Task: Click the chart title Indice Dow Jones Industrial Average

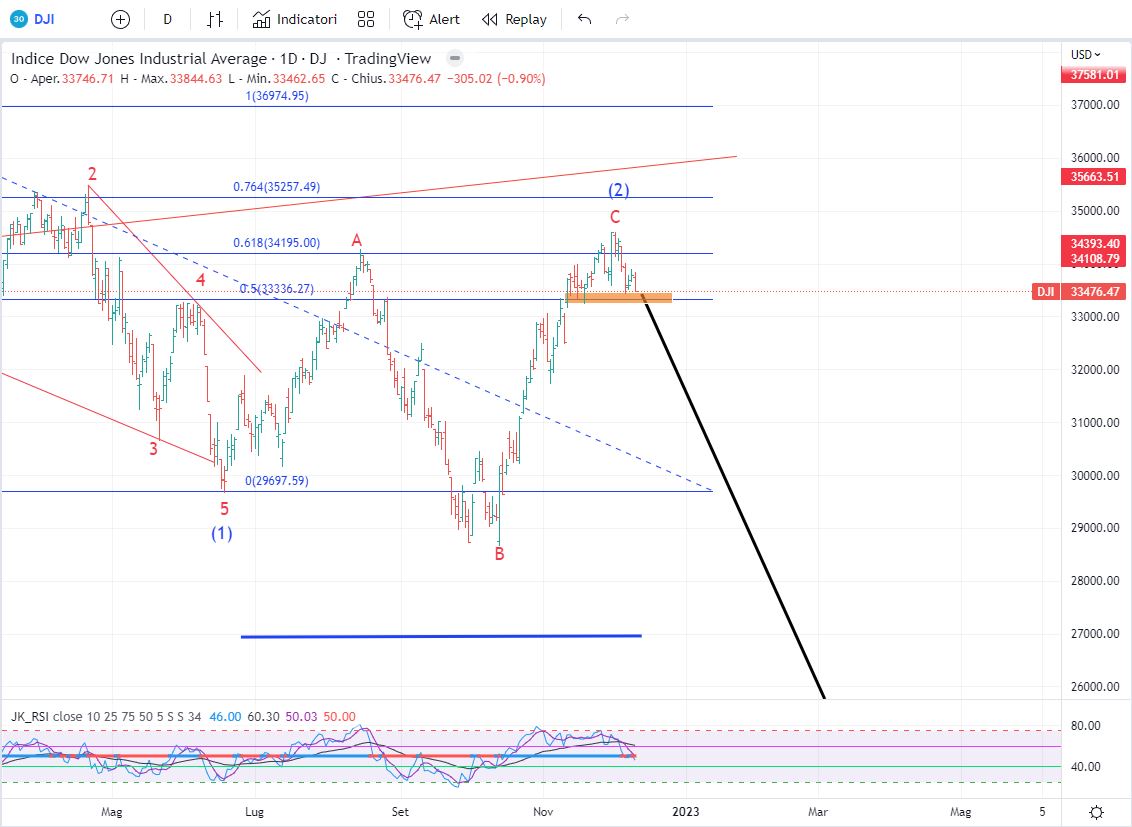Action: click(139, 58)
